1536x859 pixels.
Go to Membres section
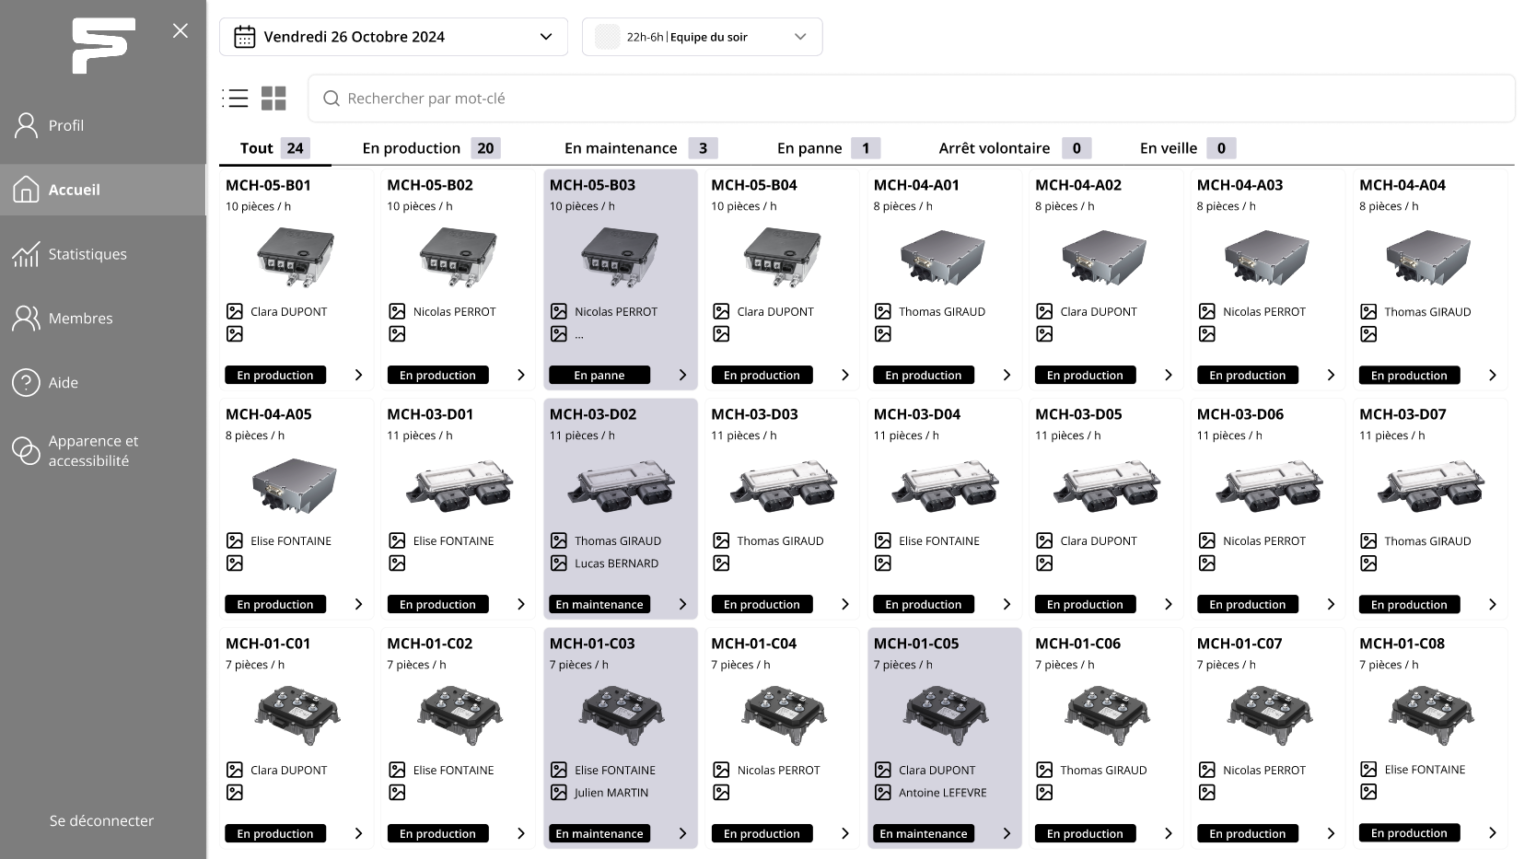tap(80, 318)
